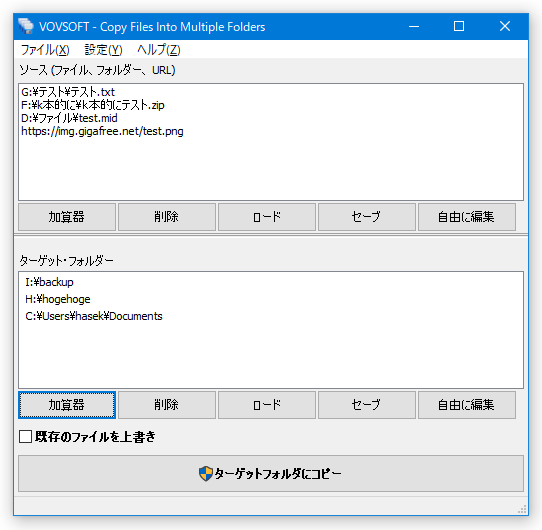Minimize the VOVSOFT window

coord(414,26)
